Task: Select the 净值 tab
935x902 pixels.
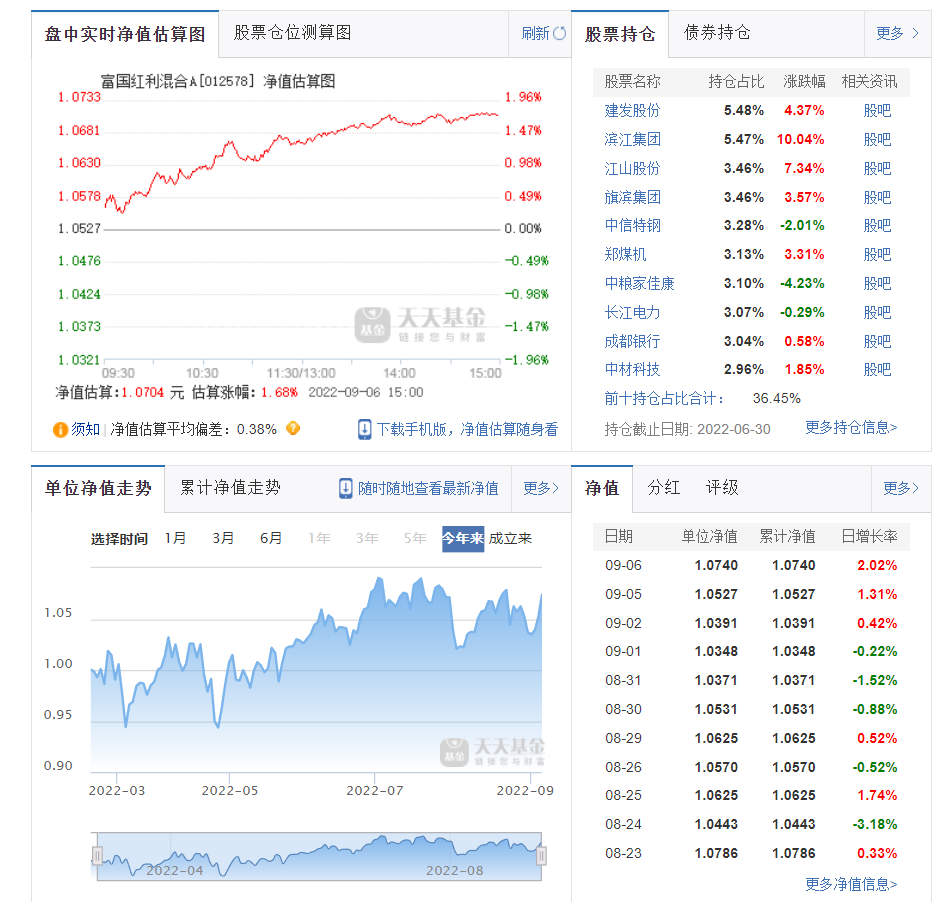Action: 602,488
